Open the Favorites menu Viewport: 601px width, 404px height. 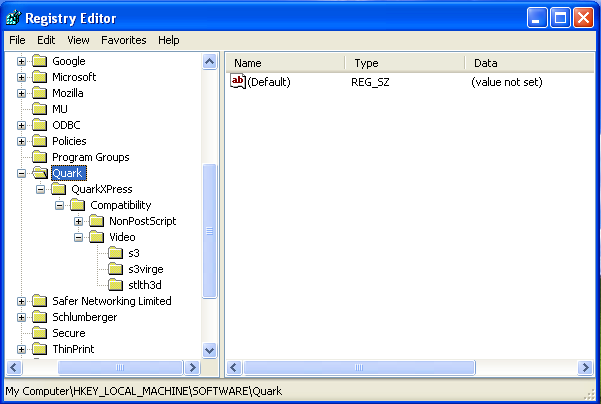123,40
